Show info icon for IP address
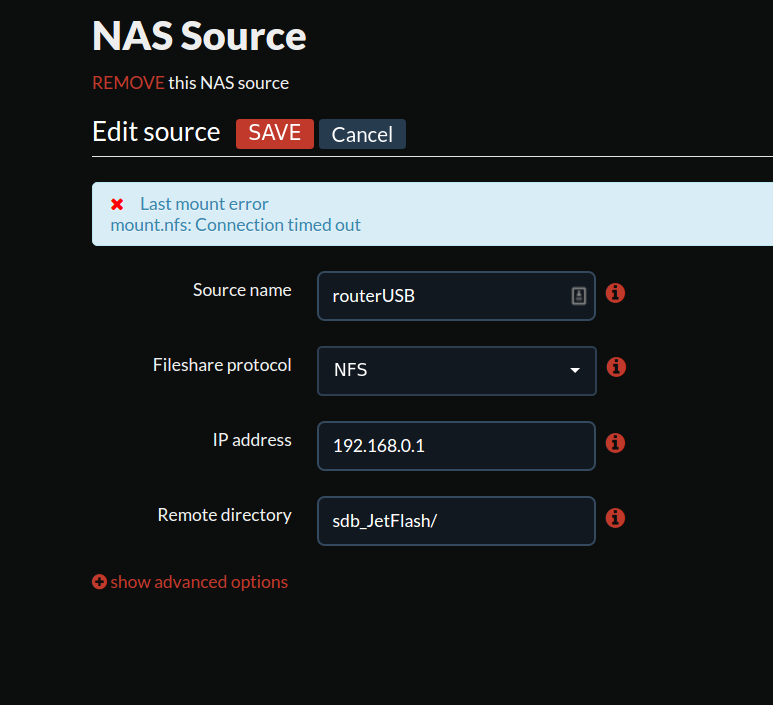 pyautogui.click(x=615, y=443)
